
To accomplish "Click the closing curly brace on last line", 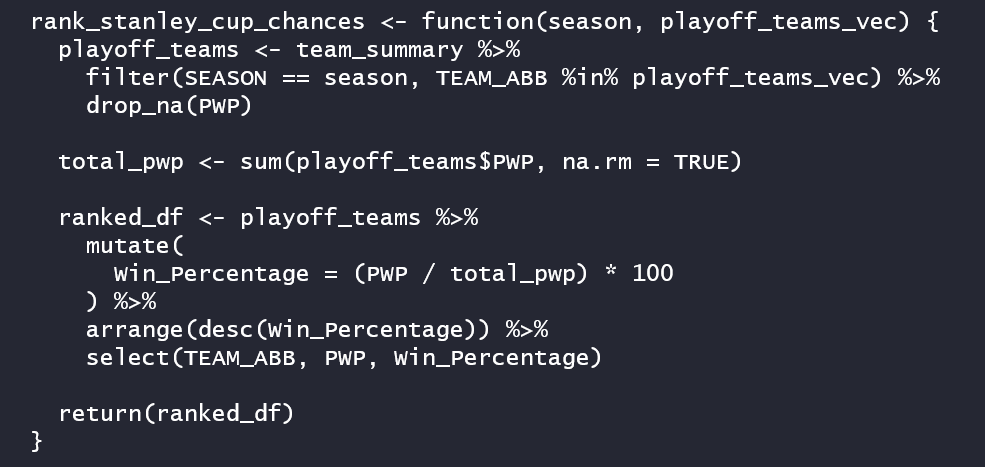I will 38,440.
